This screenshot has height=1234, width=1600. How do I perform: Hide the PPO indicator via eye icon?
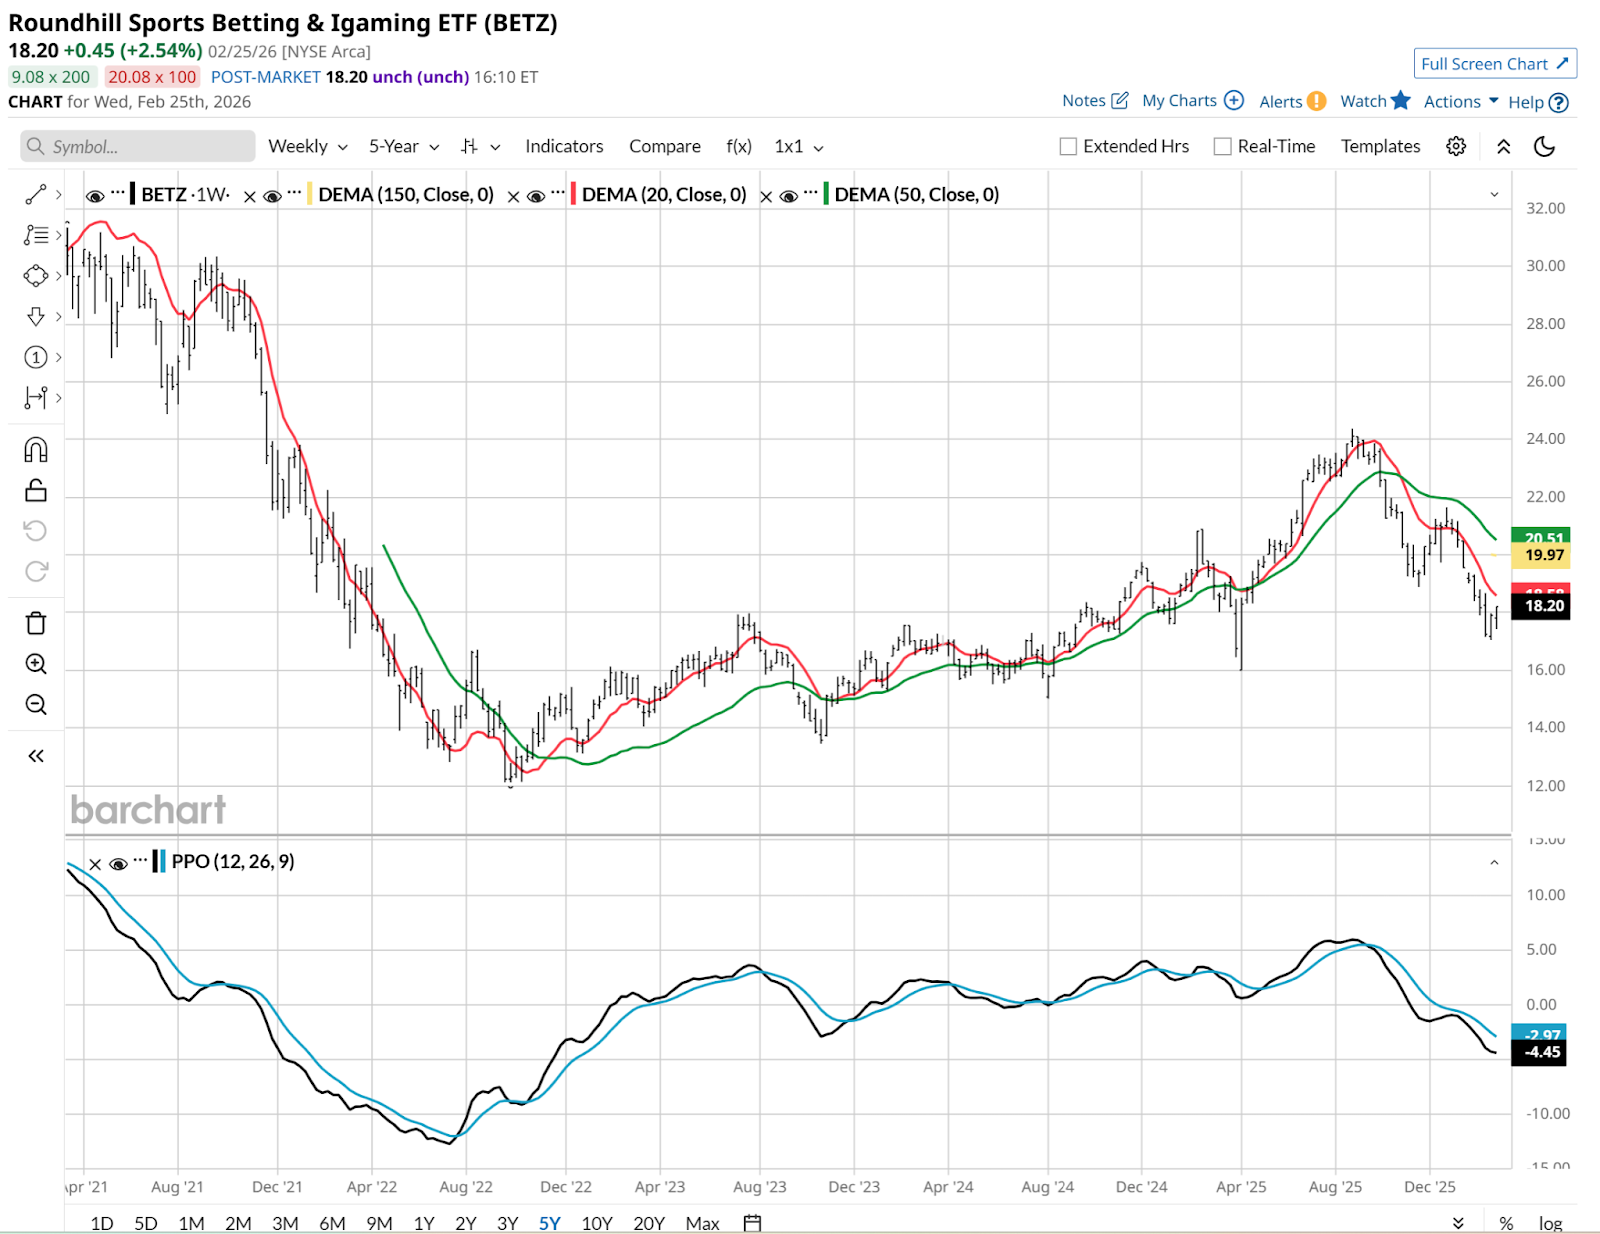(x=118, y=863)
